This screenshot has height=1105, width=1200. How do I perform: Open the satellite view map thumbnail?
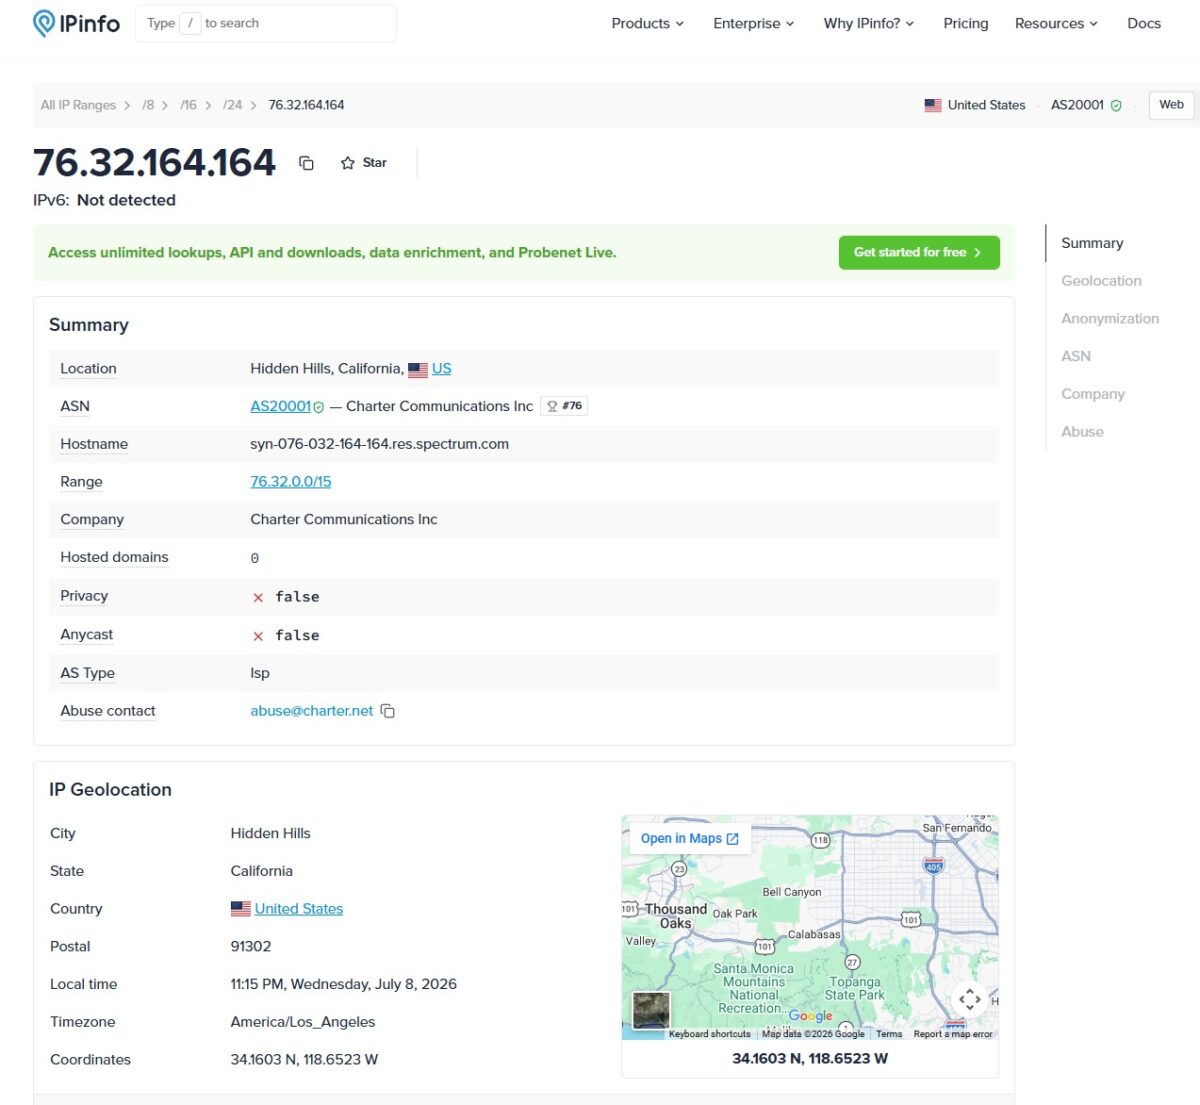coord(651,1009)
